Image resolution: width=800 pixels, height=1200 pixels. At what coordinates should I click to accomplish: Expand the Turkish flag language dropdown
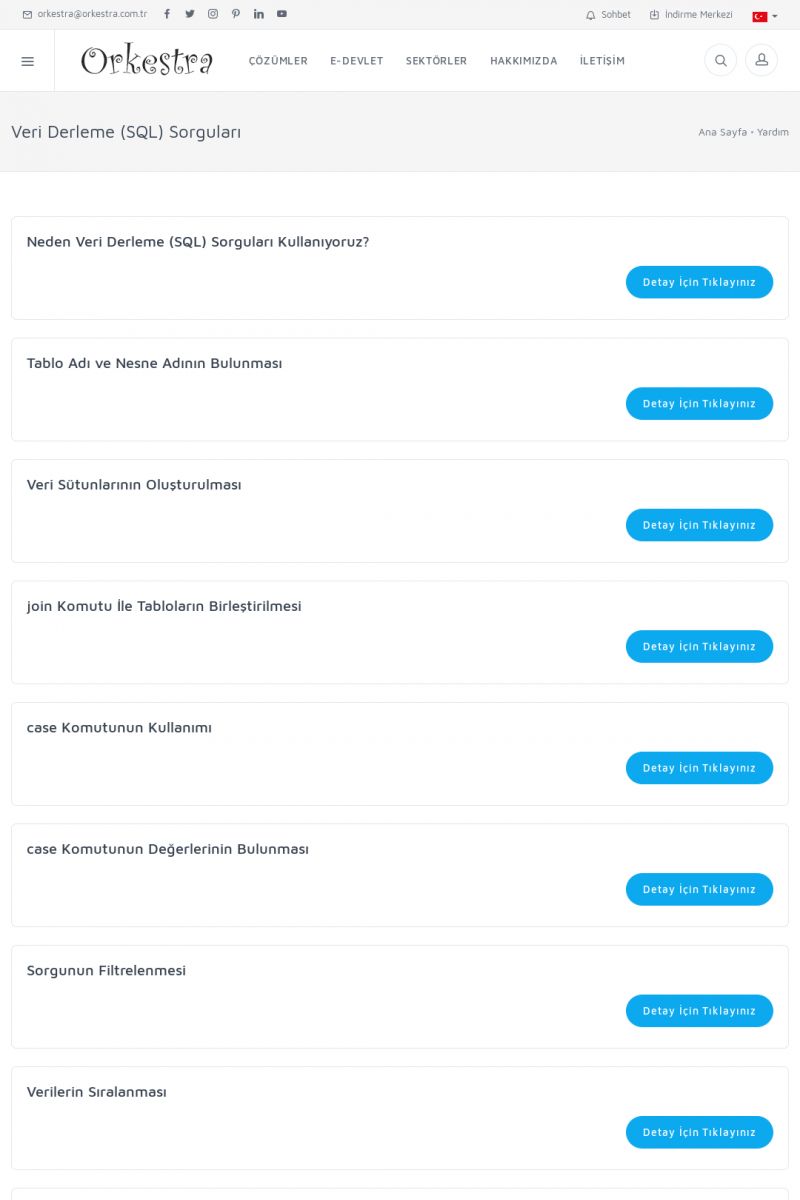pyautogui.click(x=765, y=16)
